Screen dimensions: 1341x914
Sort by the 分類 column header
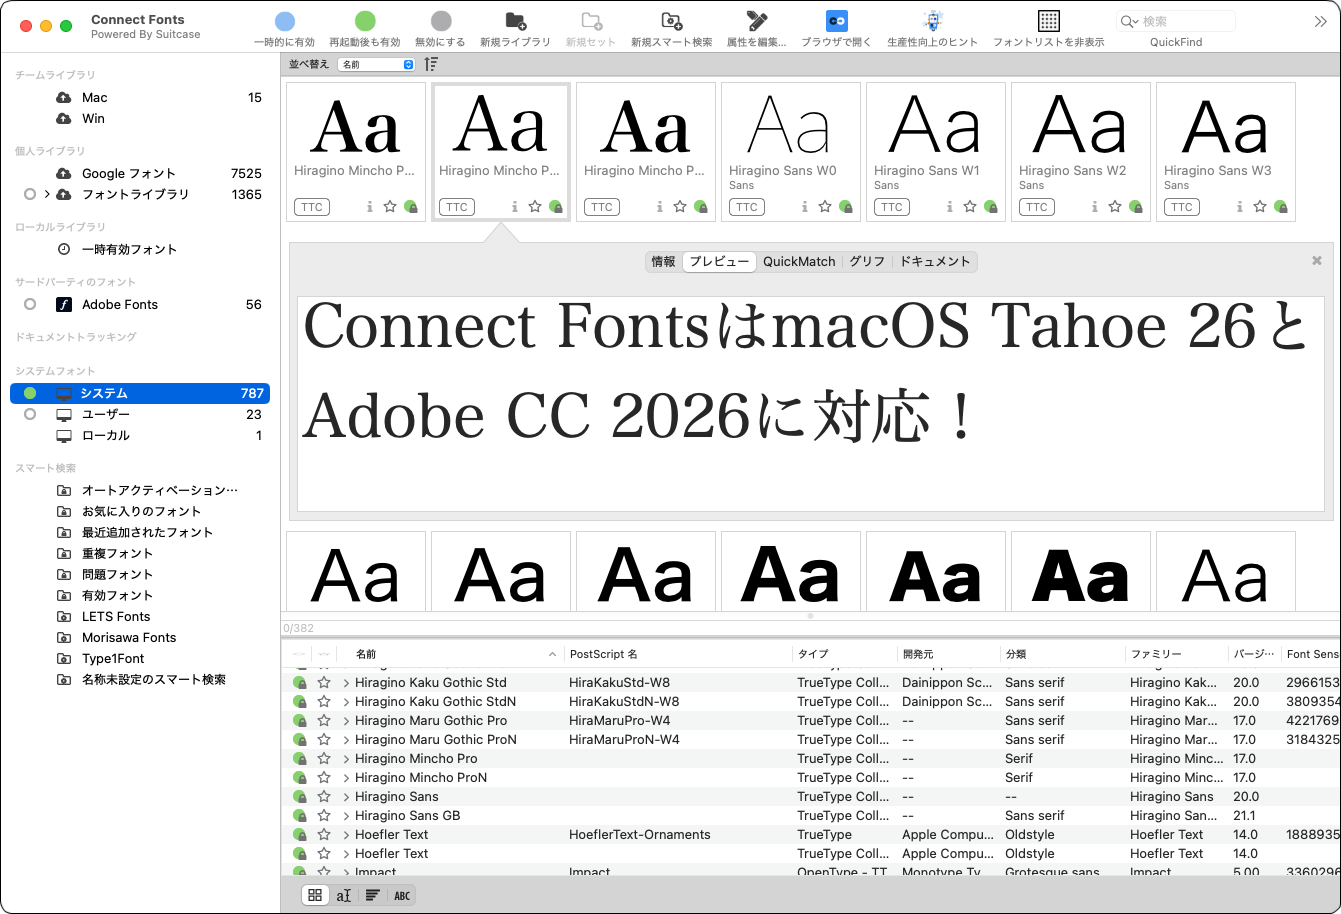click(x=1062, y=654)
